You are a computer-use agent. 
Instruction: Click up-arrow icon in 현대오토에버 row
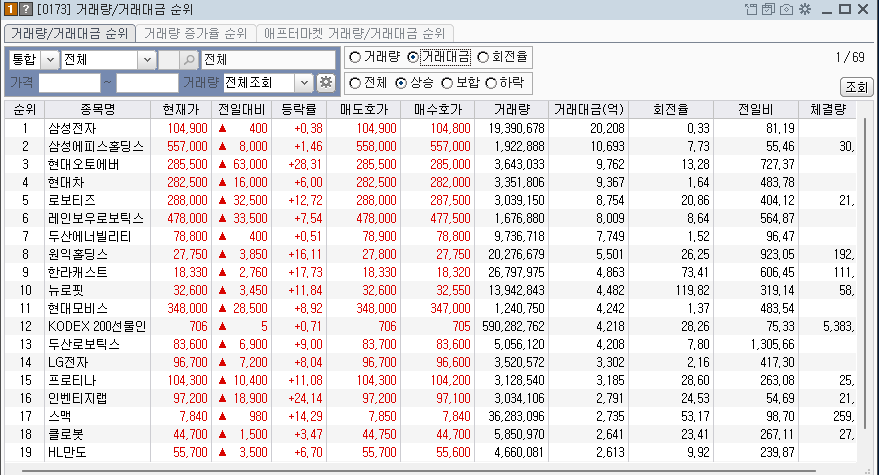tap(223, 164)
